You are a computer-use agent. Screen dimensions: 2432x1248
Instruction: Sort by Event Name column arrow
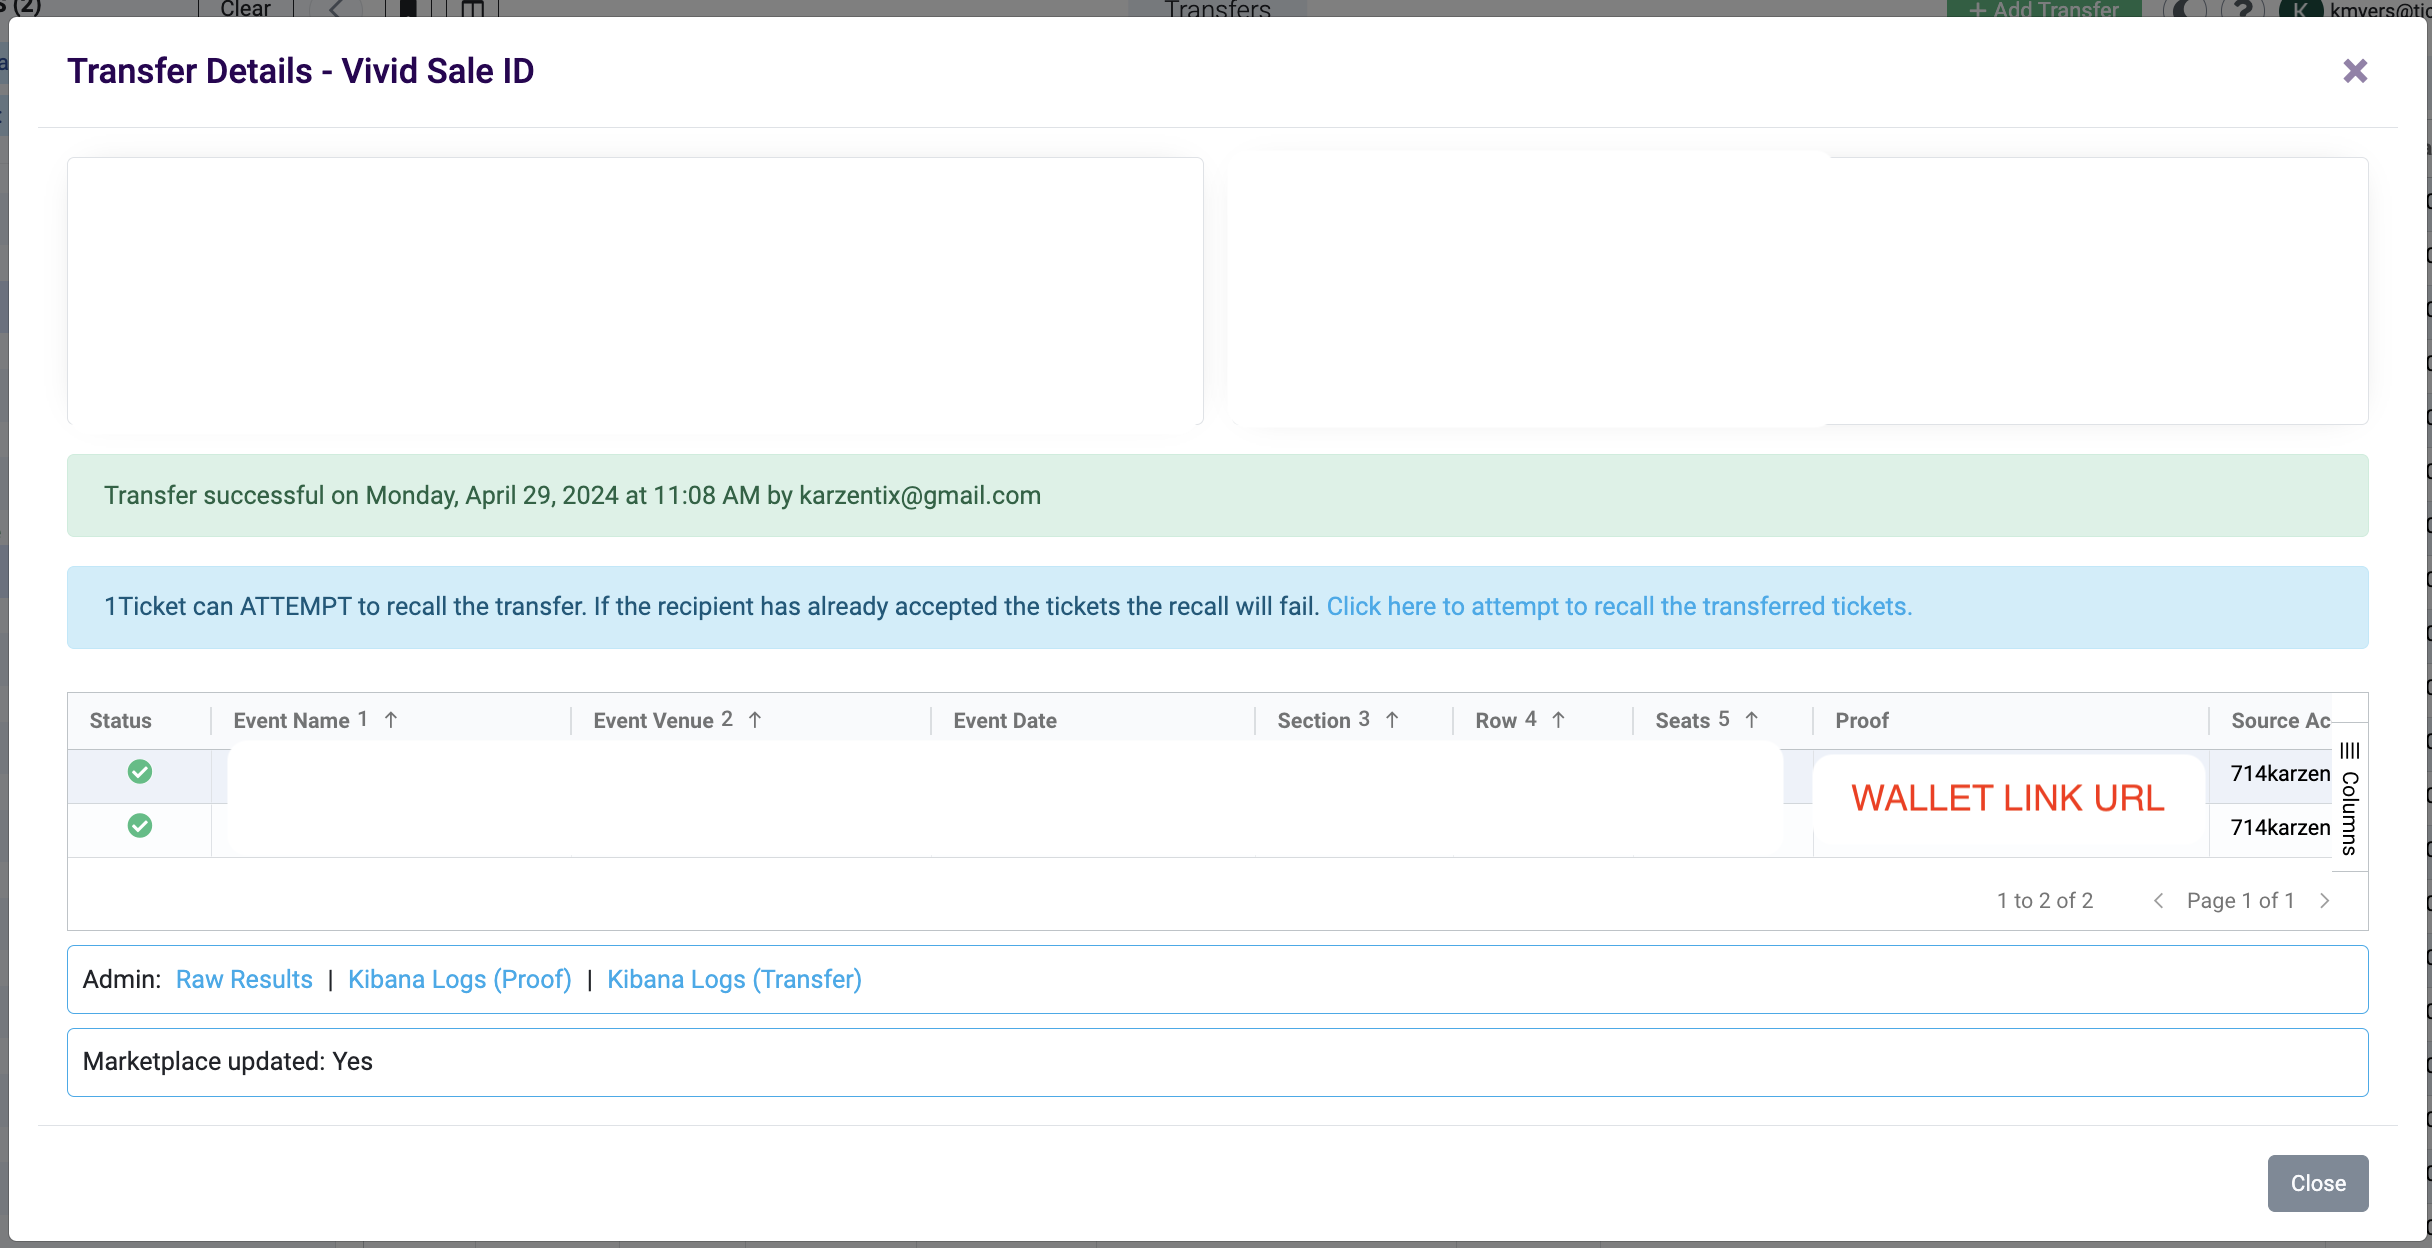coord(391,720)
